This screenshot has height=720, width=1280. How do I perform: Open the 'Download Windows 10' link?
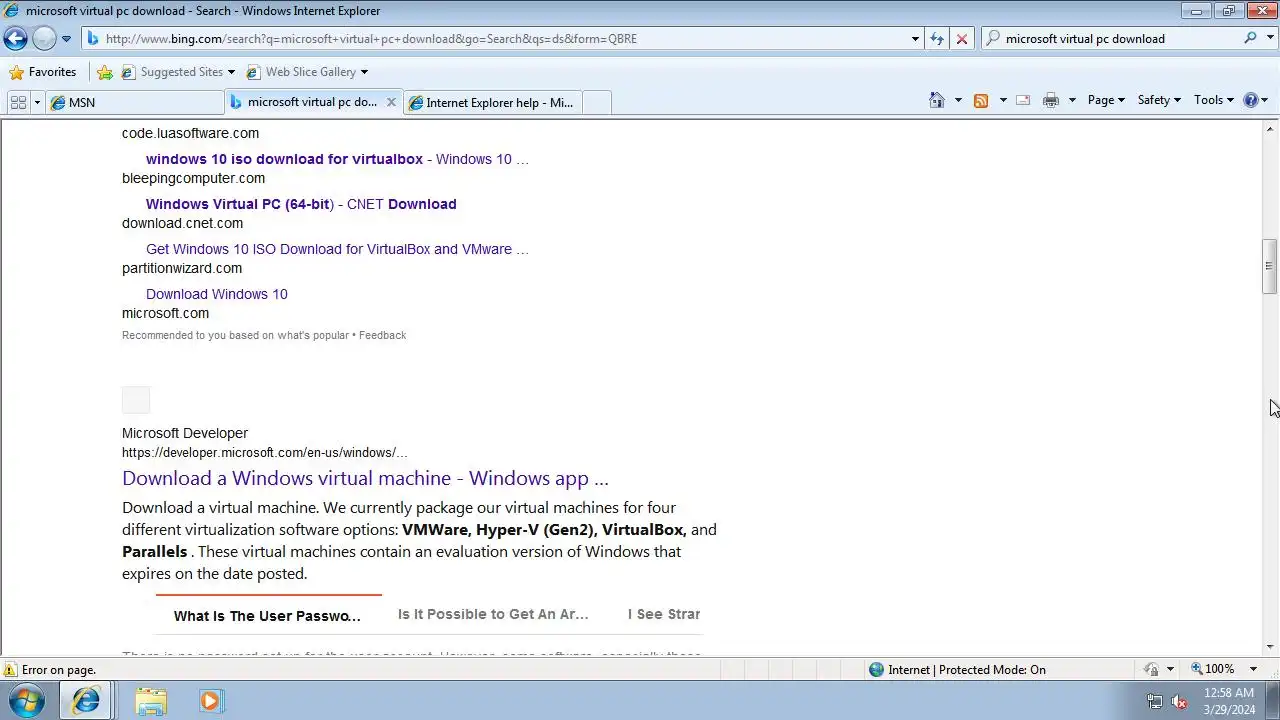pos(217,294)
